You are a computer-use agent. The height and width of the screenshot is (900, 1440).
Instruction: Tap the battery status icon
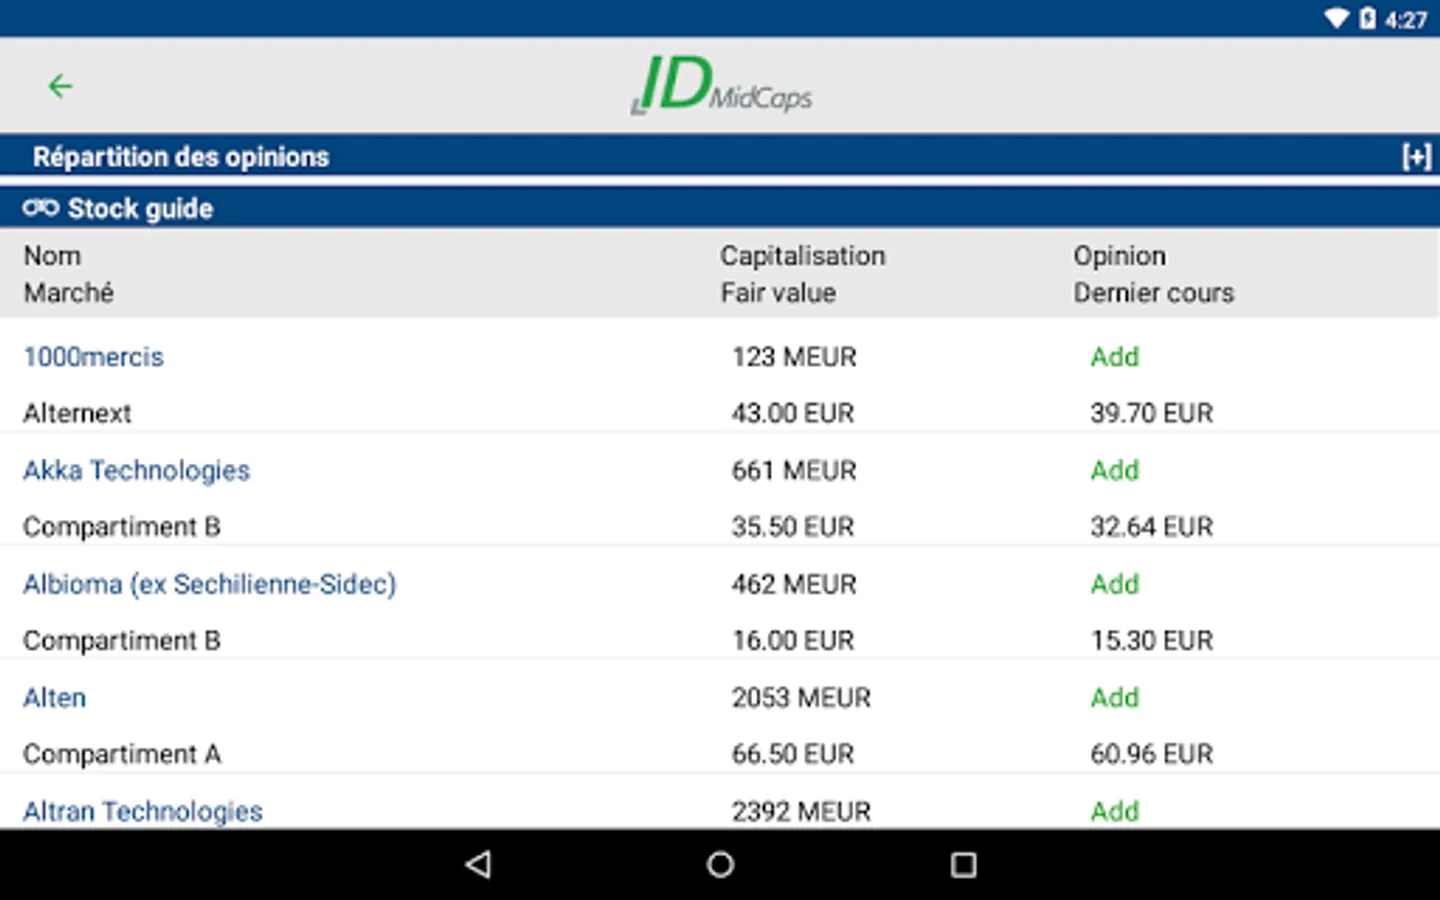pos(1367,18)
